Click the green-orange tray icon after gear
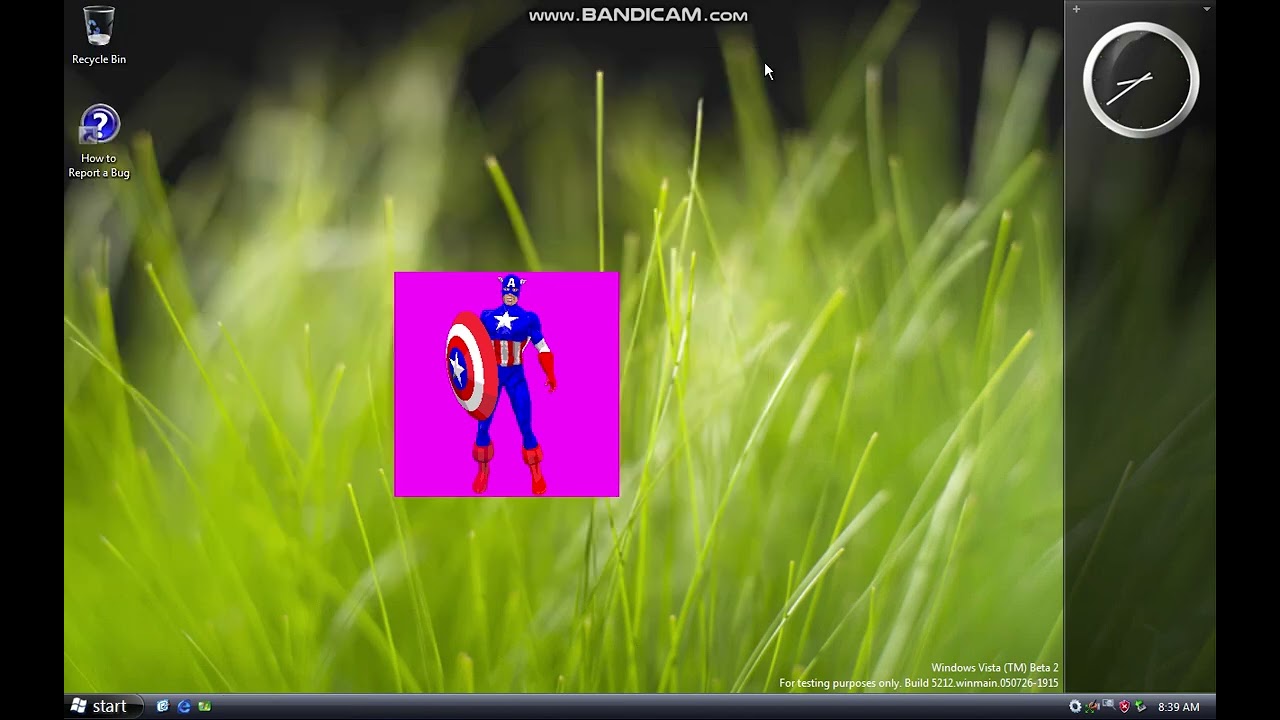1280x720 pixels. coord(1092,706)
